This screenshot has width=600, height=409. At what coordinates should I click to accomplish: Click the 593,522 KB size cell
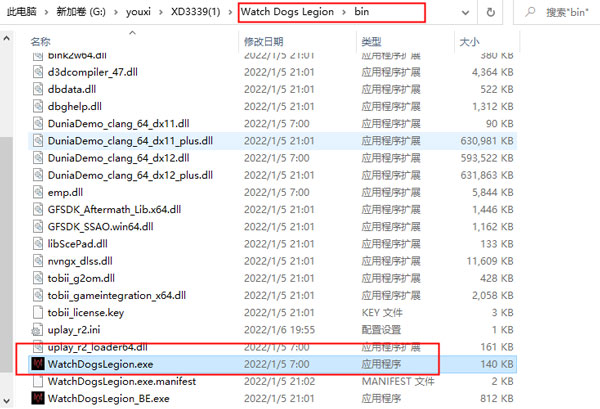pyautogui.click(x=487, y=158)
